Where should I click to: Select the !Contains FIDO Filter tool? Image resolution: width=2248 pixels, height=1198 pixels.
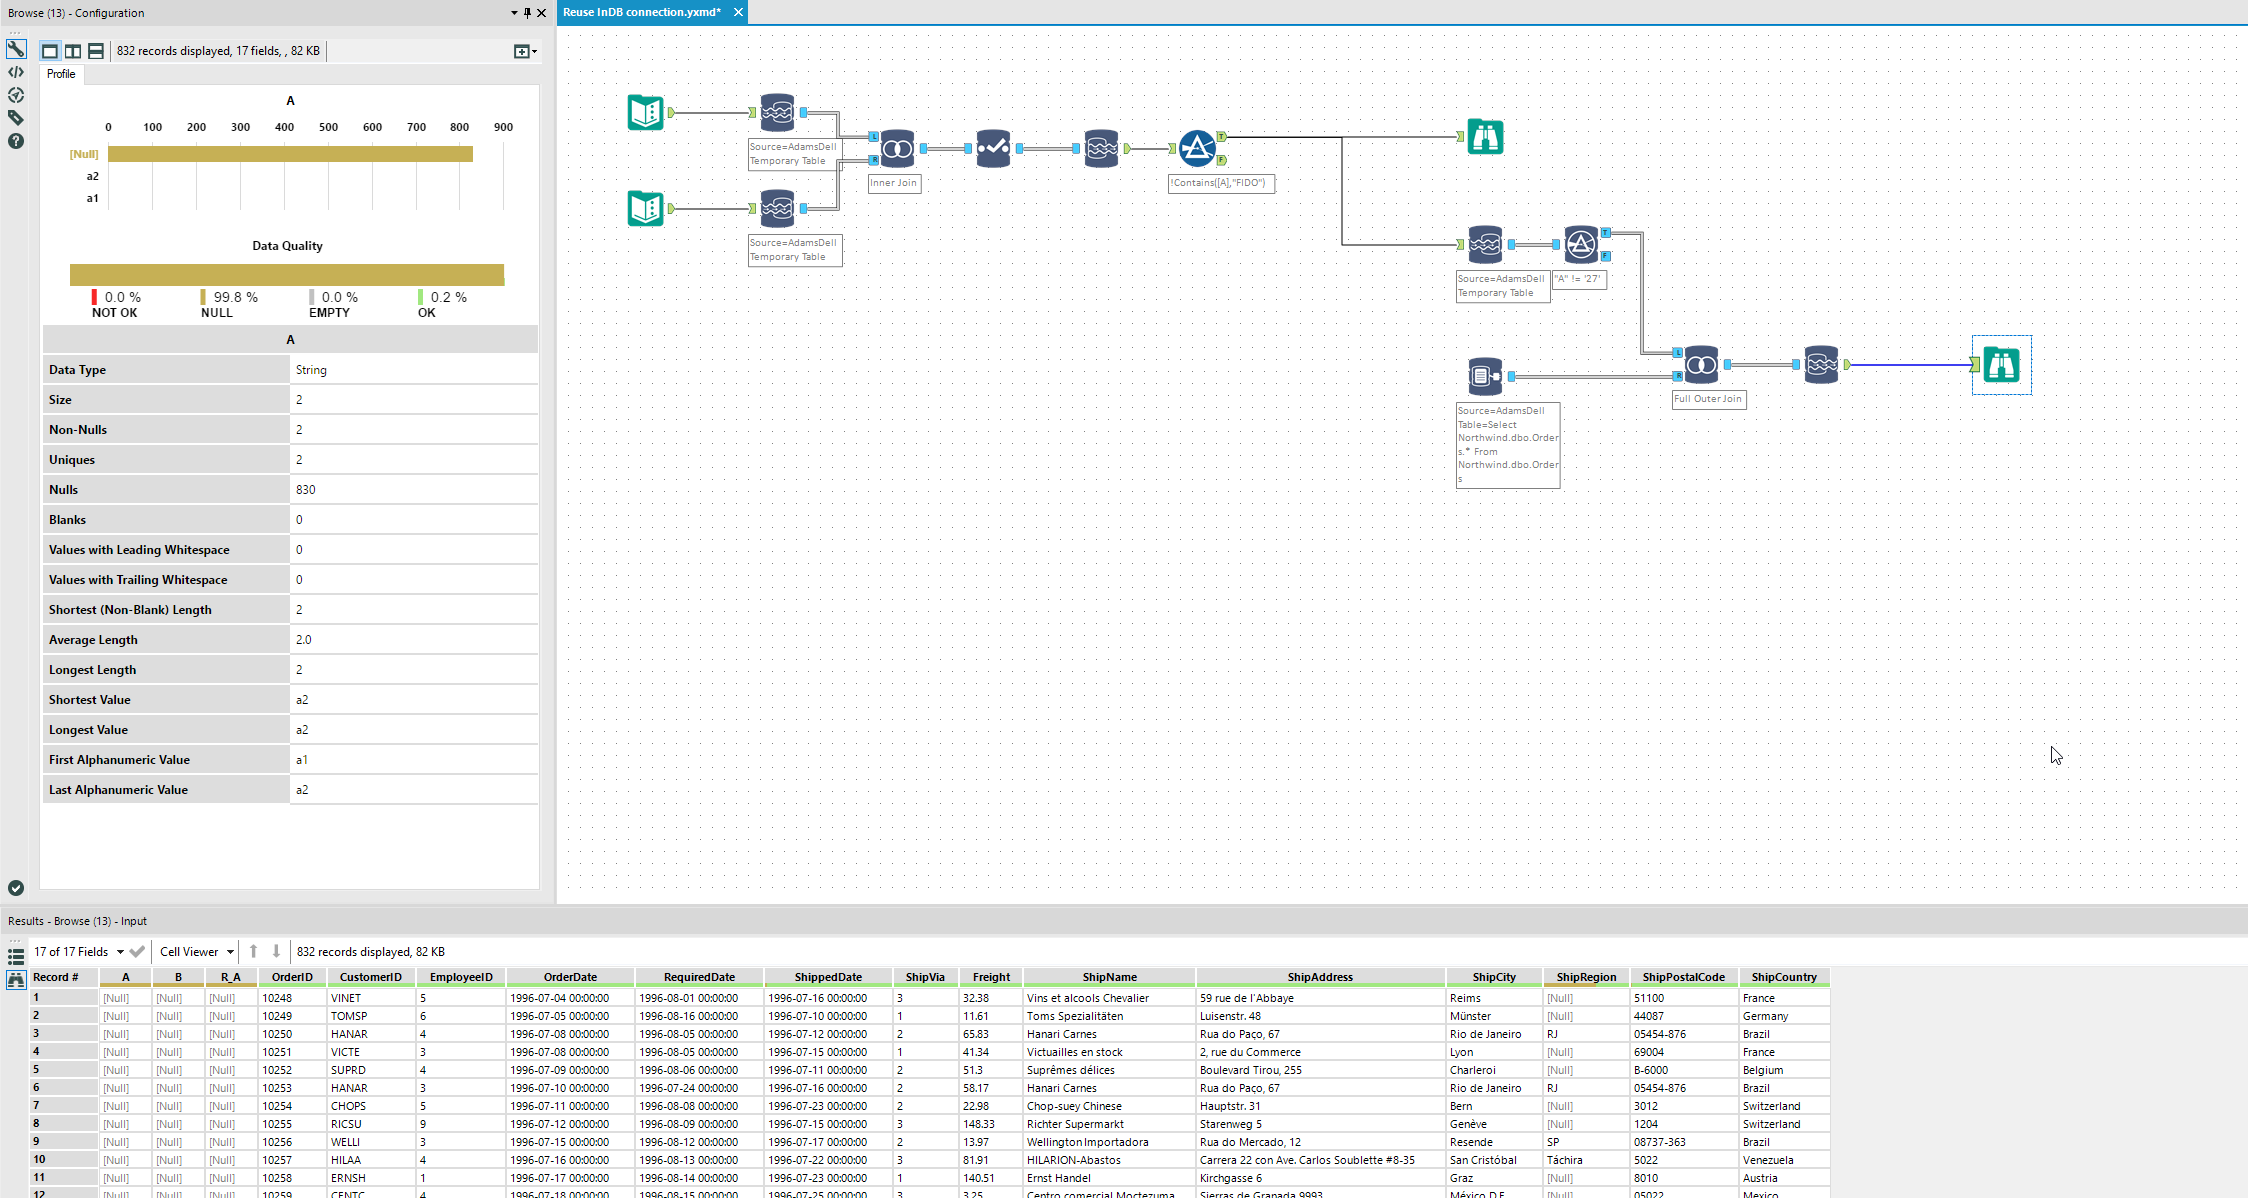(x=1197, y=149)
